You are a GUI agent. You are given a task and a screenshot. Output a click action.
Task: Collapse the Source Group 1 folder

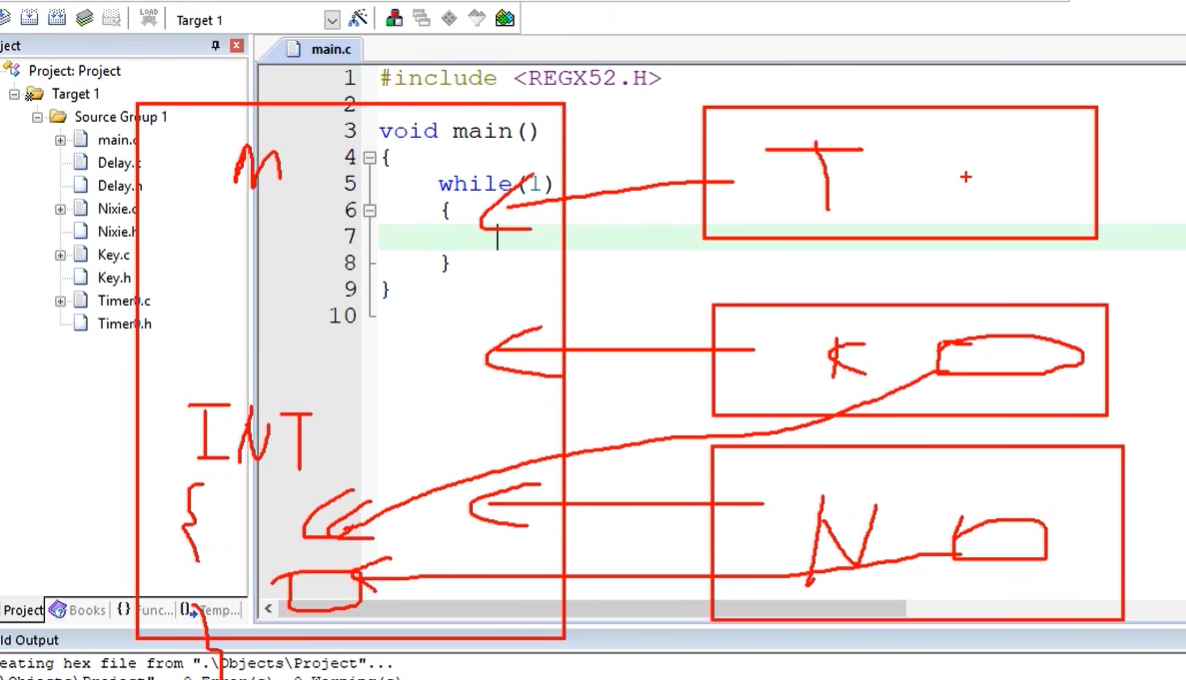click(37, 117)
